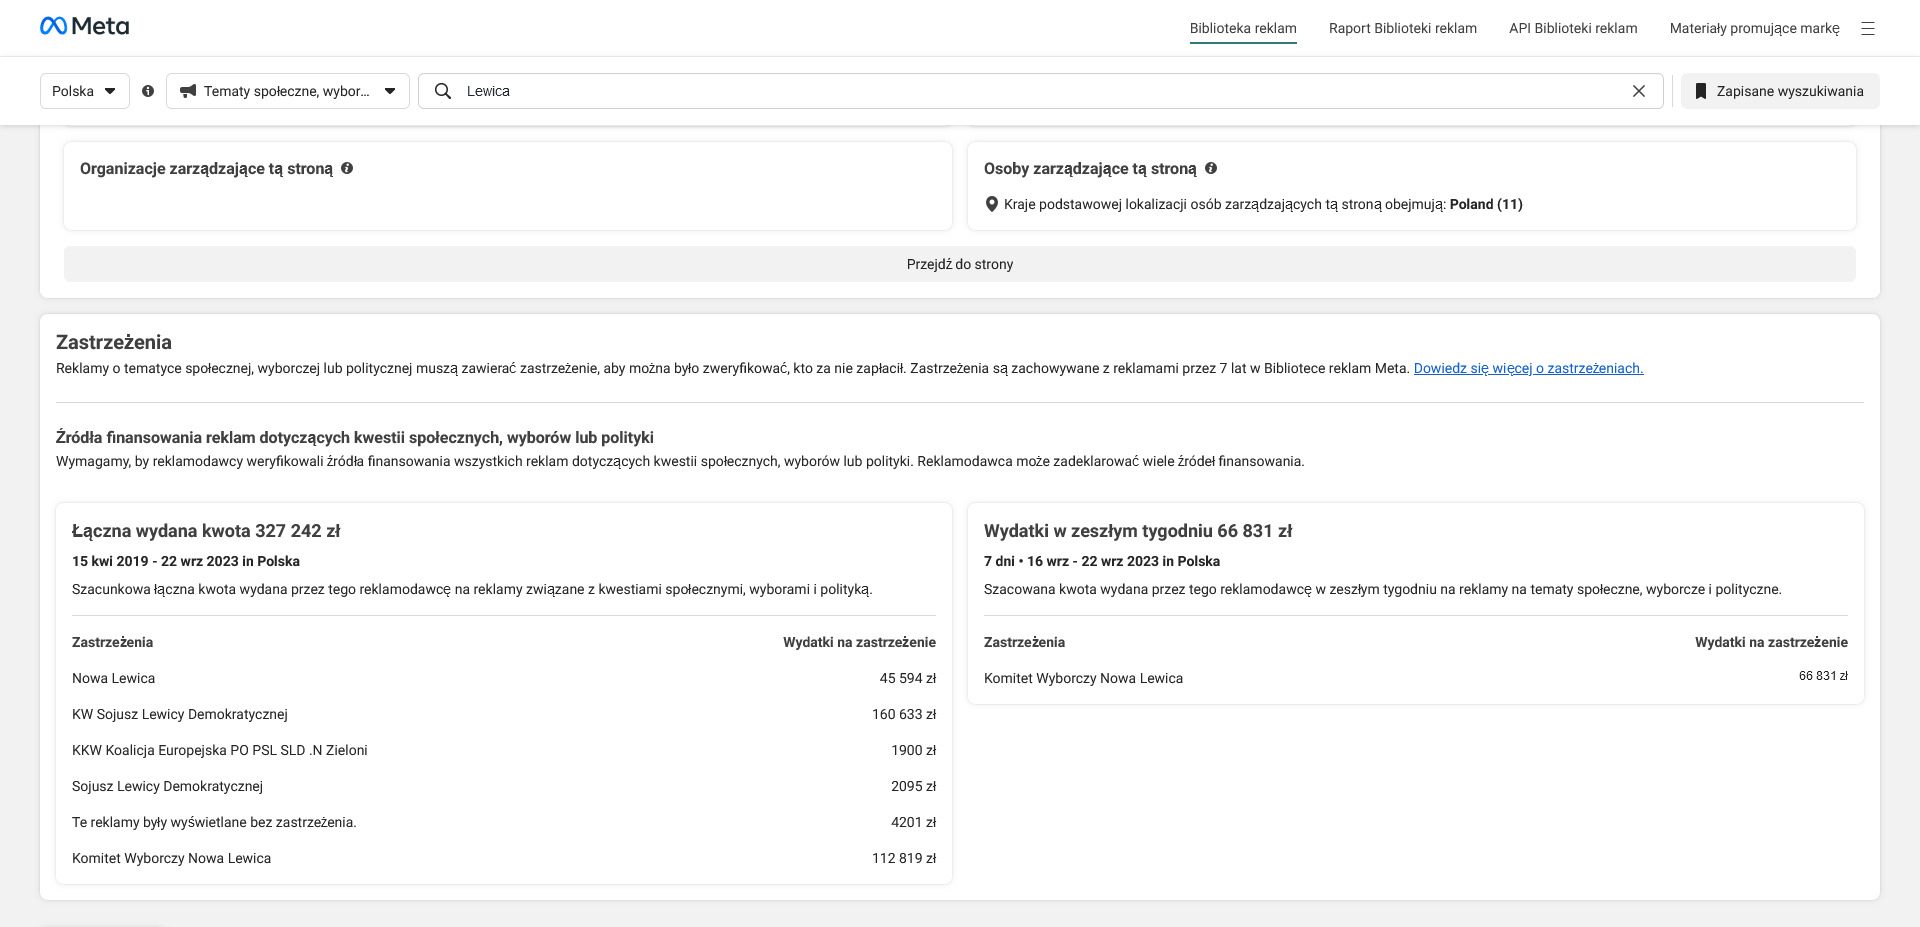This screenshot has width=1920, height=927.
Task: Open the Tematy społeczne category dropdown
Action: pos(288,91)
